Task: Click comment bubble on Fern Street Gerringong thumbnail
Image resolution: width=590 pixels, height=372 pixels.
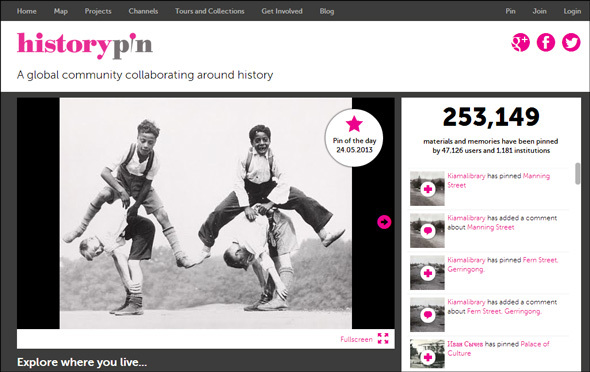Action: coord(428,315)
